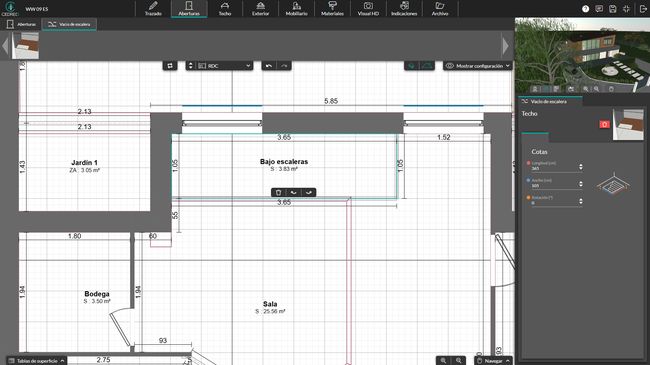Toggle the green 2D view button

[x=412, y=66]
